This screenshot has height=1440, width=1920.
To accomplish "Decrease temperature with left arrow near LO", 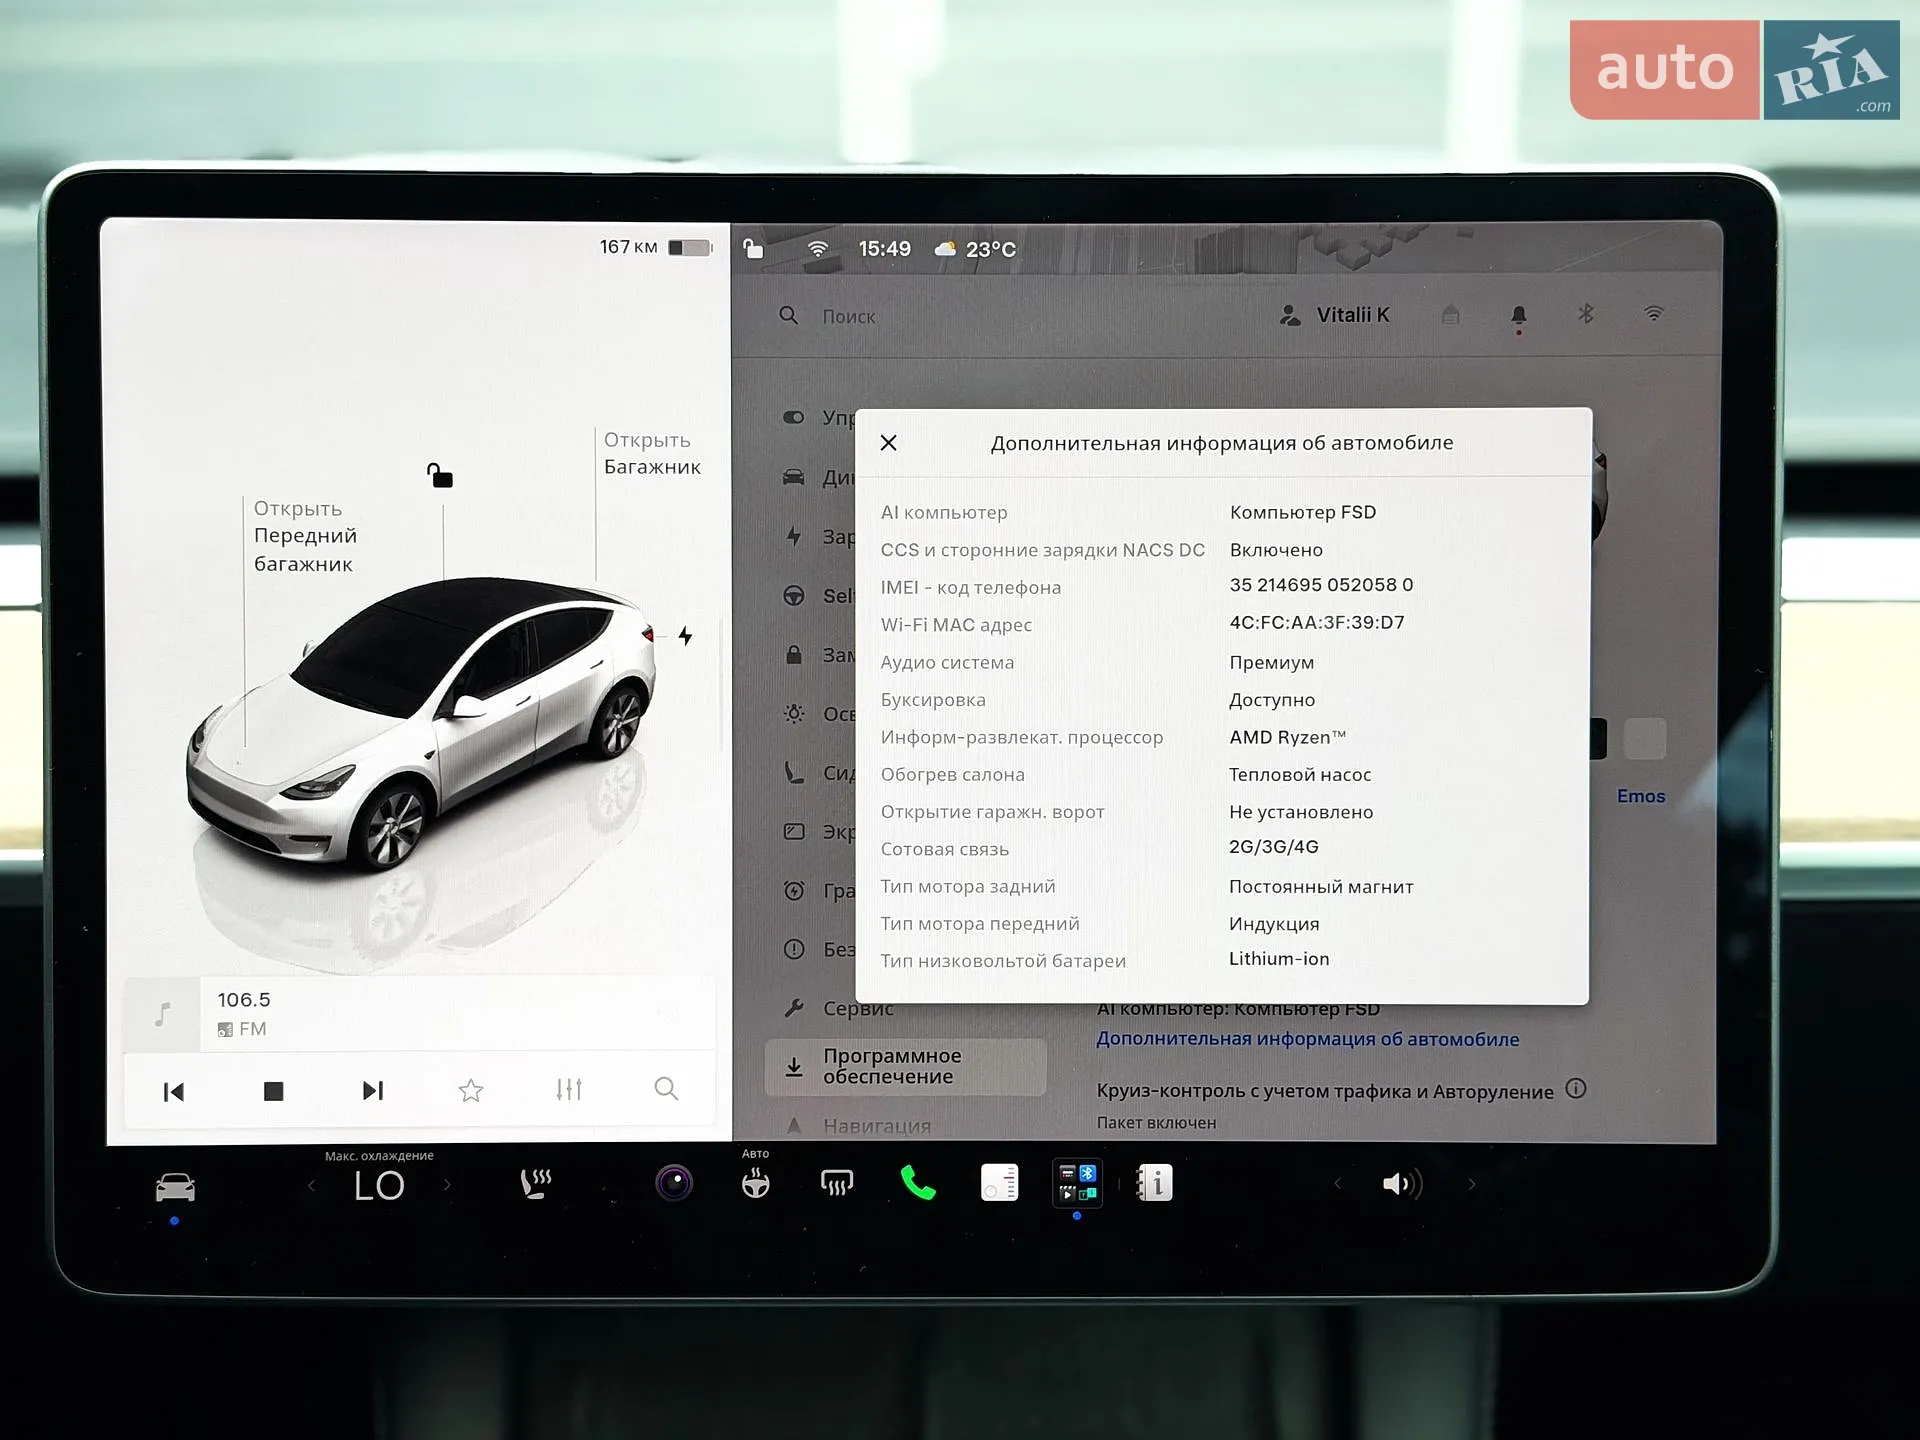I will pos(311,1186).
